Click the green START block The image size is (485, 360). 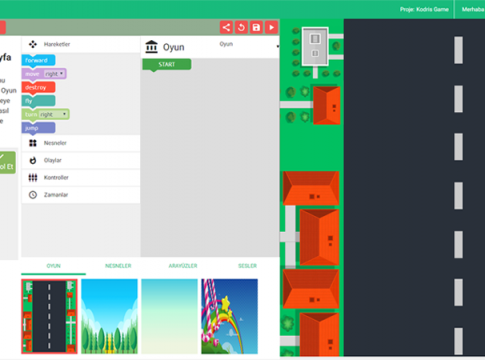tap(167, 65)
